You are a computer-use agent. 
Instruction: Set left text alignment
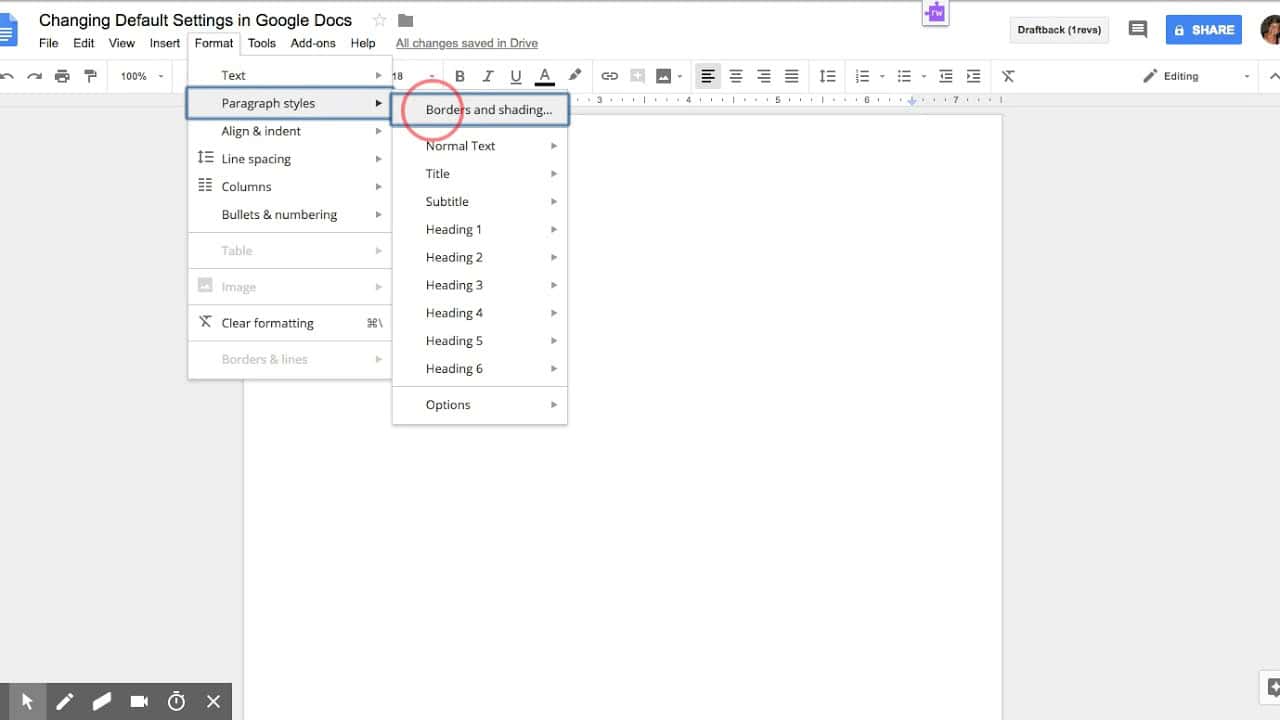tap(708, 76)
